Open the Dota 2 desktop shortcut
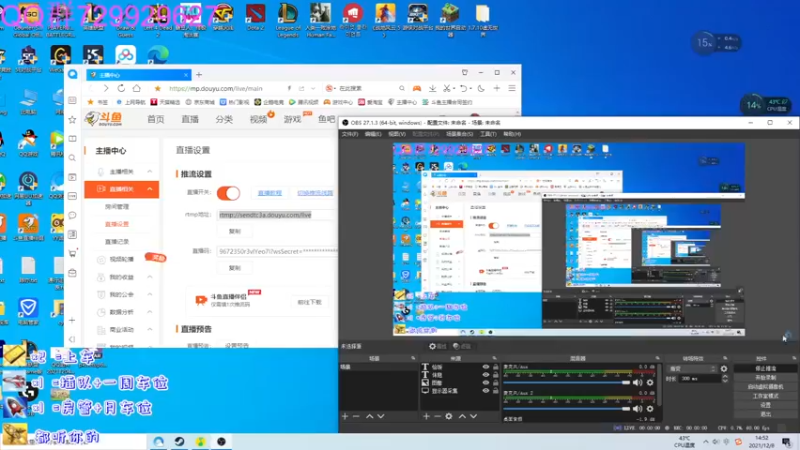The image size is (800, 450). click(x=255, y=17)
